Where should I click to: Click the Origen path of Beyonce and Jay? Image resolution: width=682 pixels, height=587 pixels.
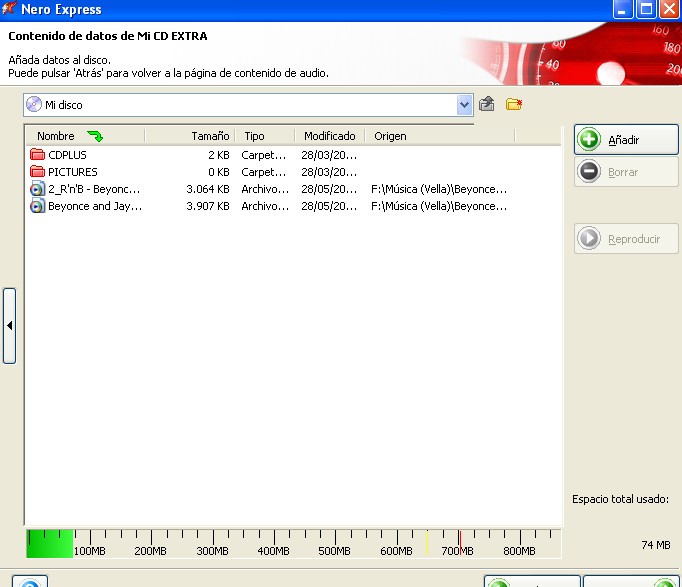tap(439, 206)
